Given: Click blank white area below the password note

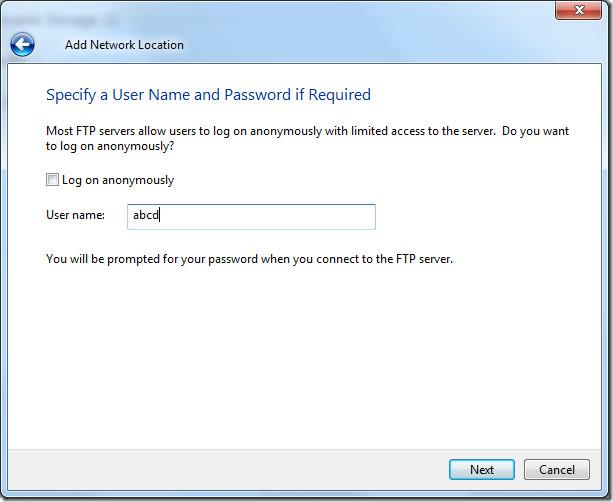Looking at the screenshot, I should coord(300,360).
